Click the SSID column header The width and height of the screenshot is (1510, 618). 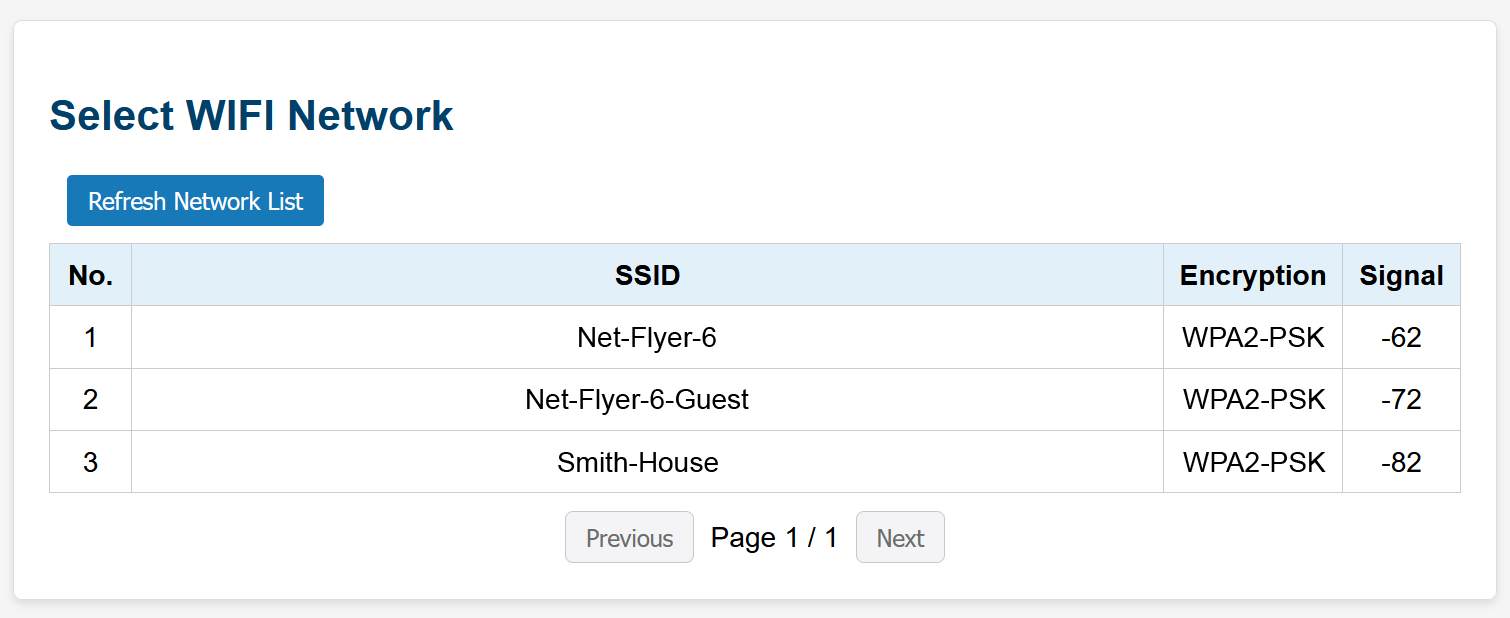tap(647, 275)
